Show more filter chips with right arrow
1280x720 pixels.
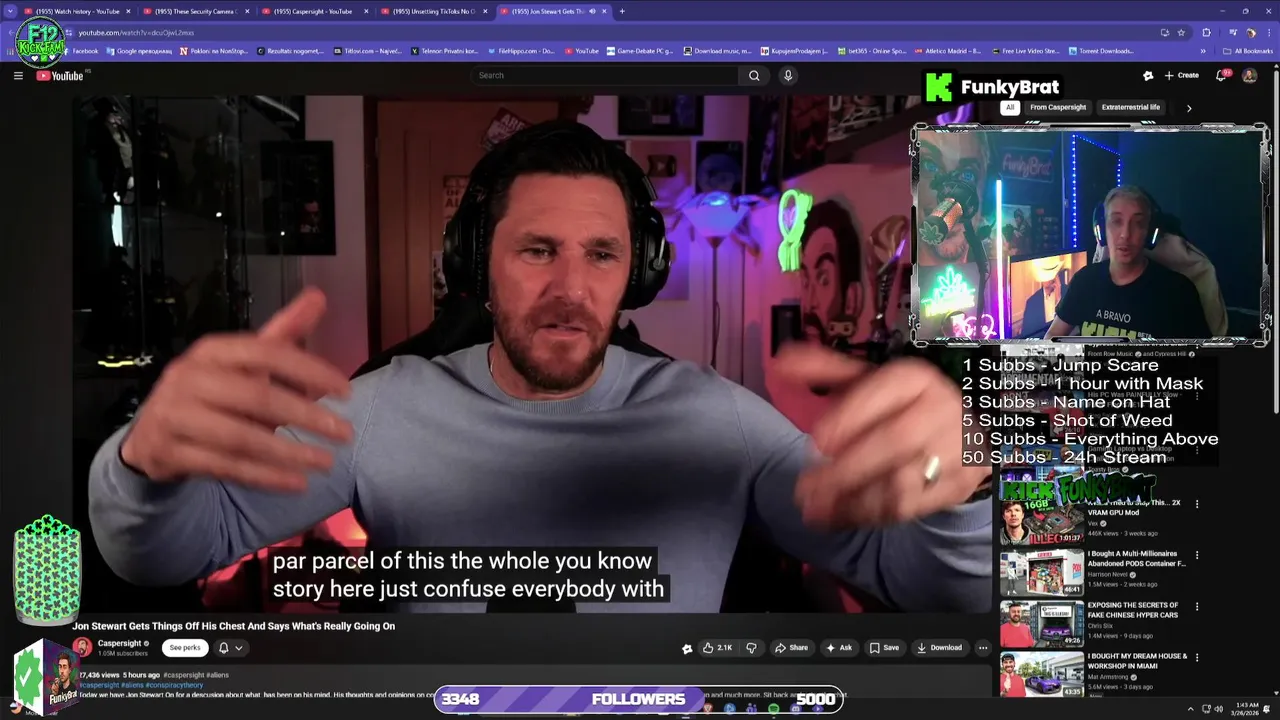pos(1189,107)
